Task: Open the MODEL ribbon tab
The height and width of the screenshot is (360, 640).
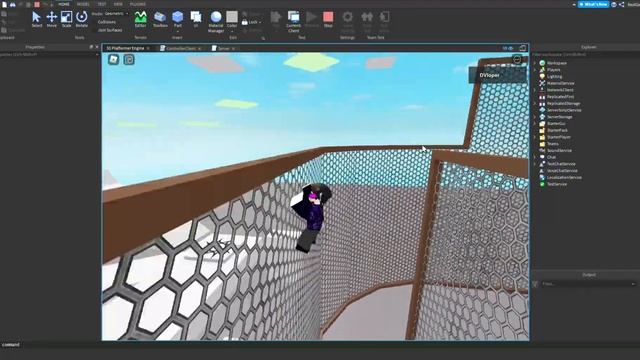Action: [83, 4]
